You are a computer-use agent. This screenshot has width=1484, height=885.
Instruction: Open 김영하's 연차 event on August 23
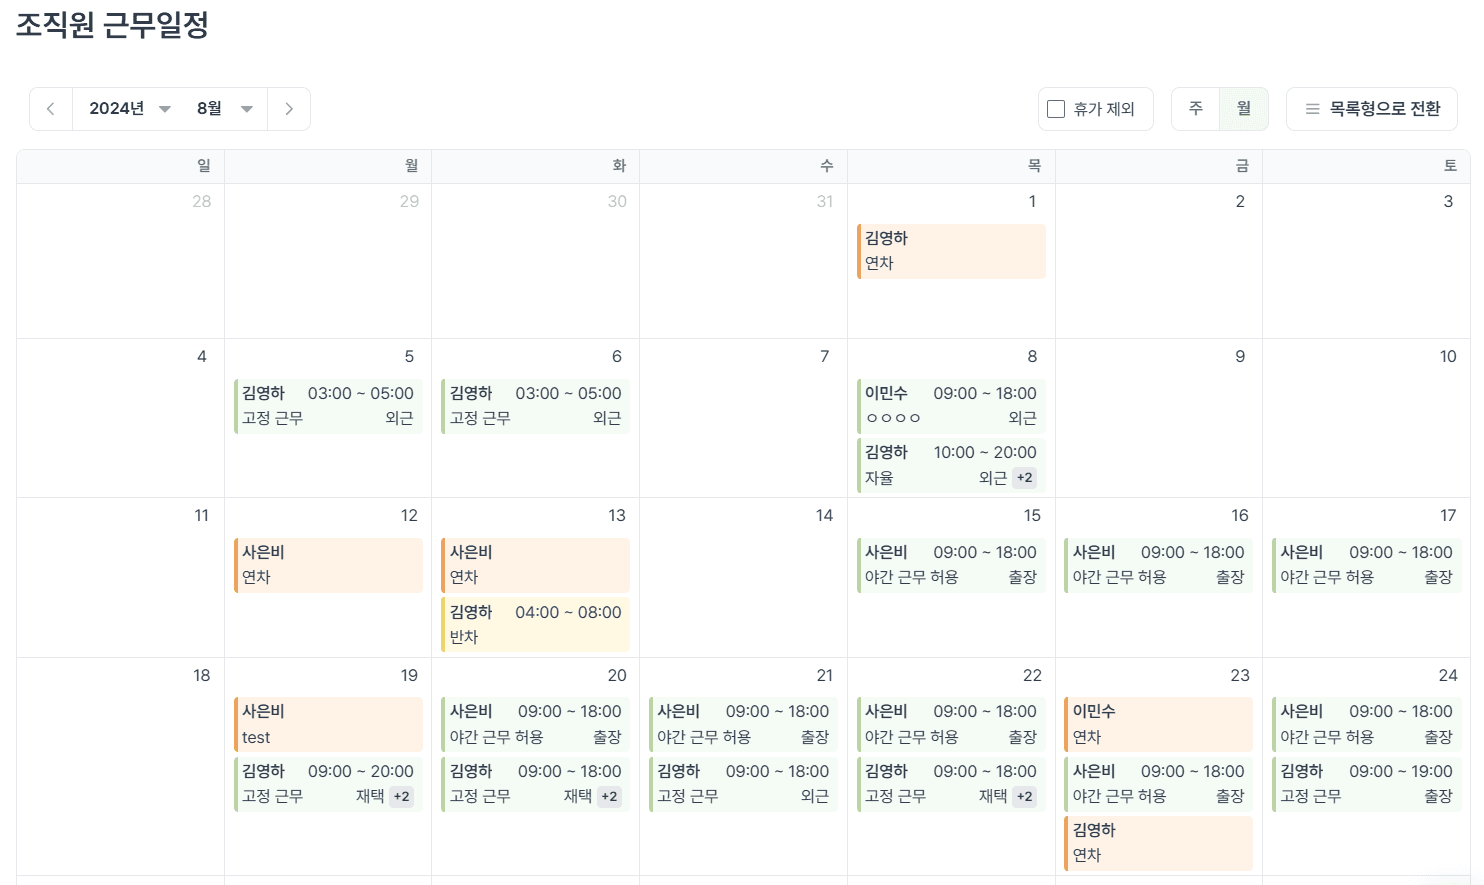(x=1158, y=842)
